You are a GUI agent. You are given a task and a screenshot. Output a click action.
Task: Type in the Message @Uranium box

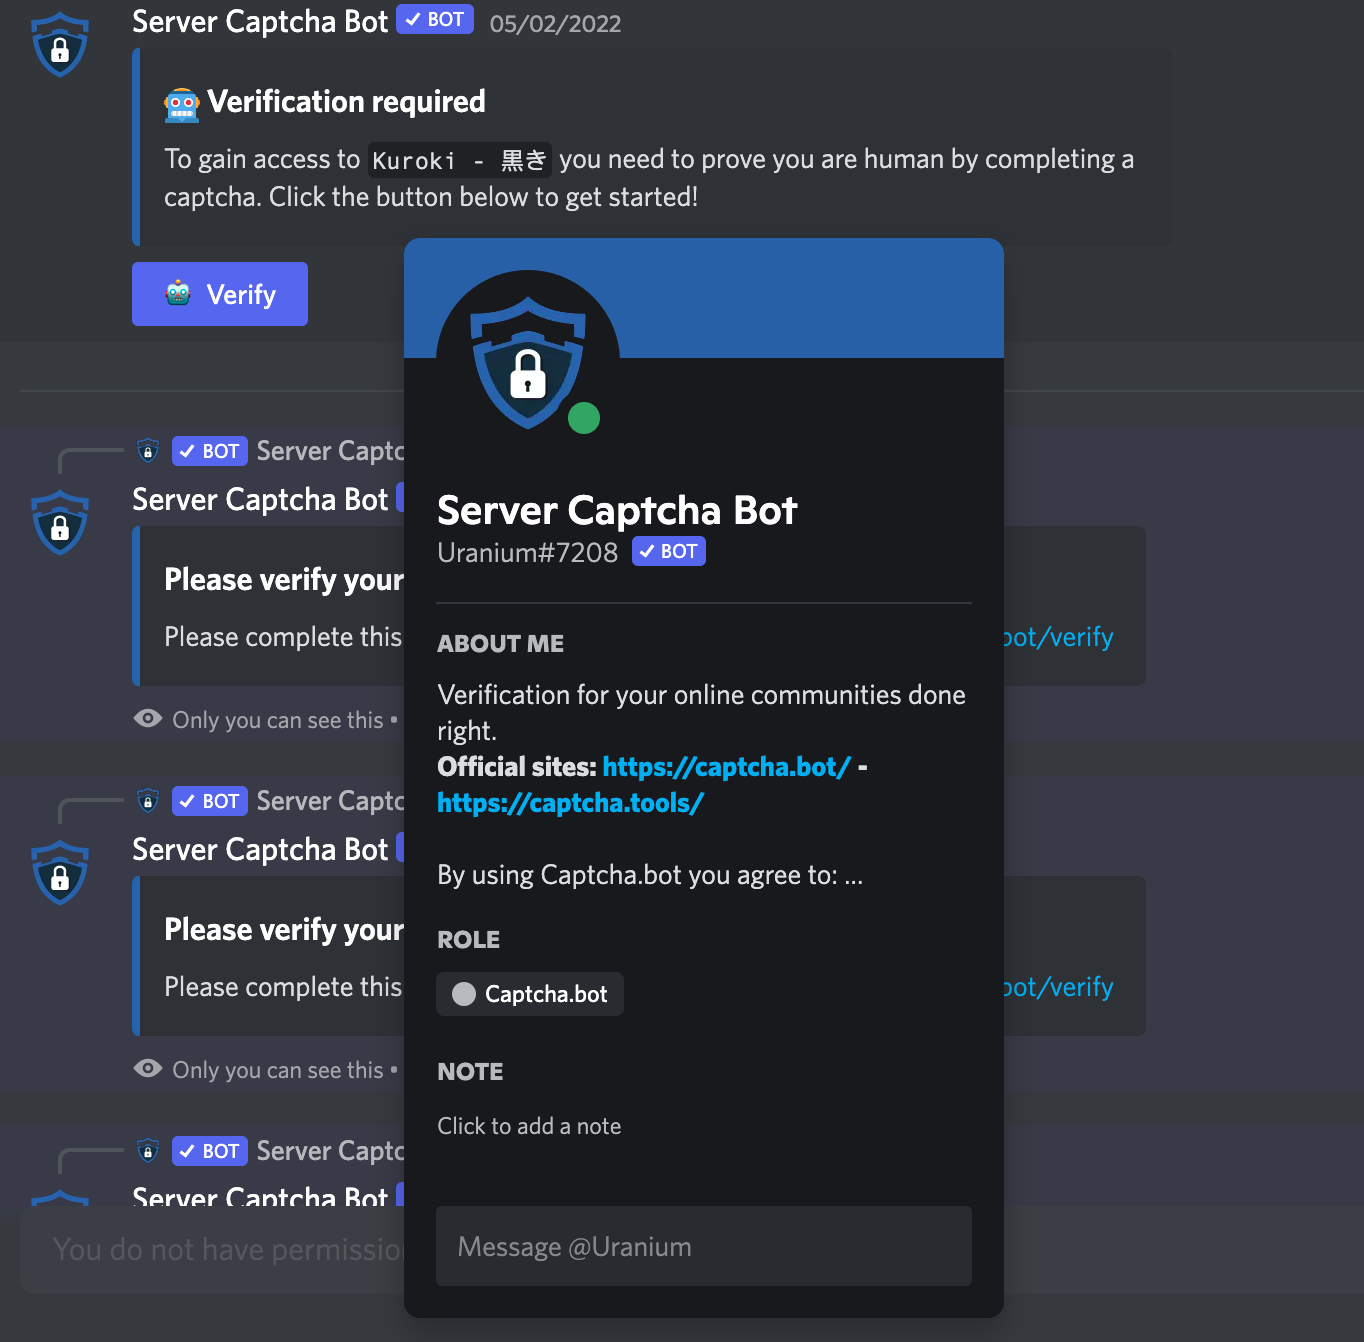703,1246
